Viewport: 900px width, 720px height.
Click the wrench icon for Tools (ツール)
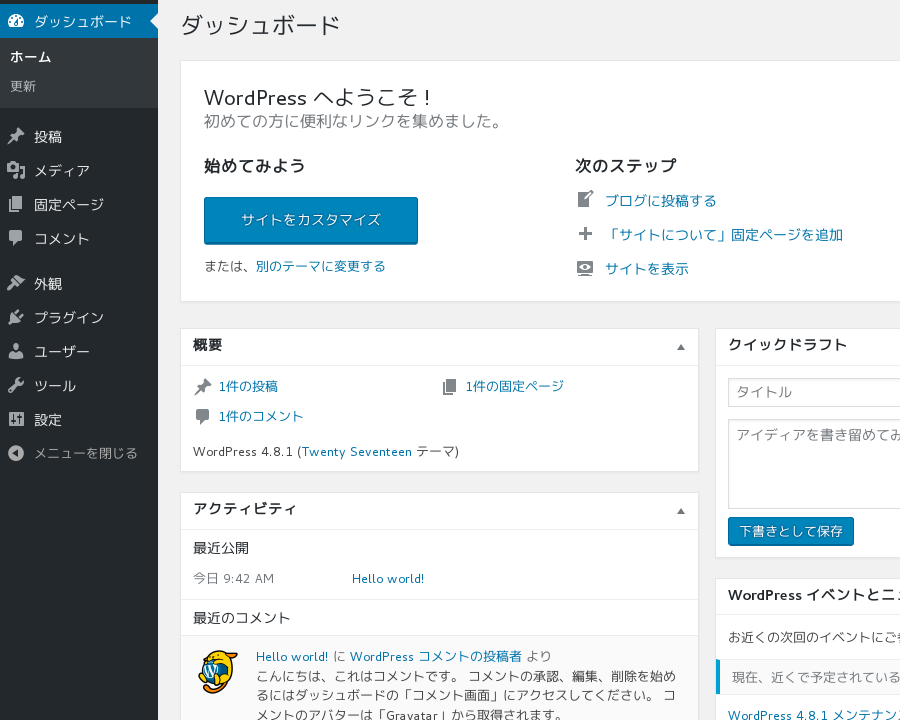pos(16,386)
